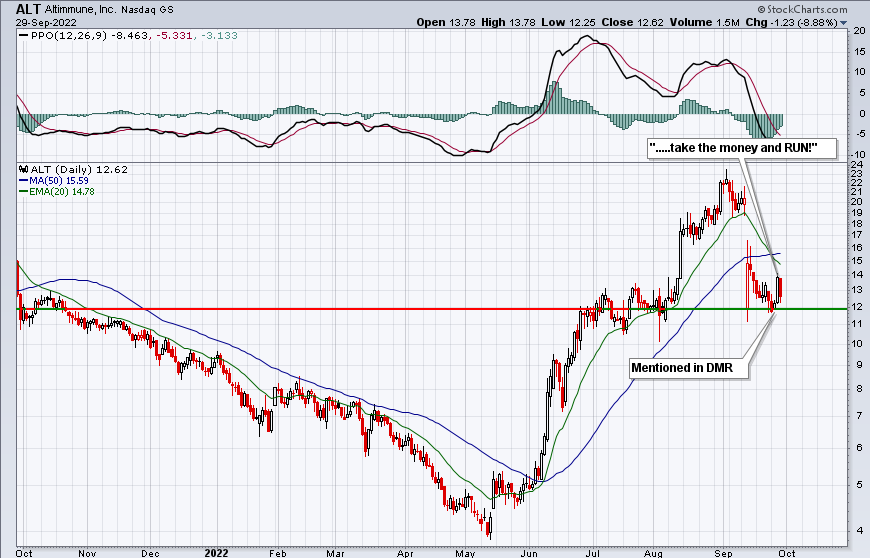Click the PPO axis label -10
Image resolution: width=870 pixels, height=558 pixels.
coord(858,155)
